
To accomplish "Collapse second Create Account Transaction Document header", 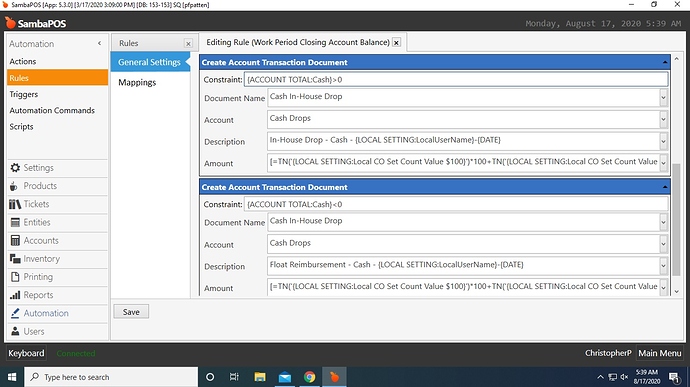I will click(x=664, y=187).
